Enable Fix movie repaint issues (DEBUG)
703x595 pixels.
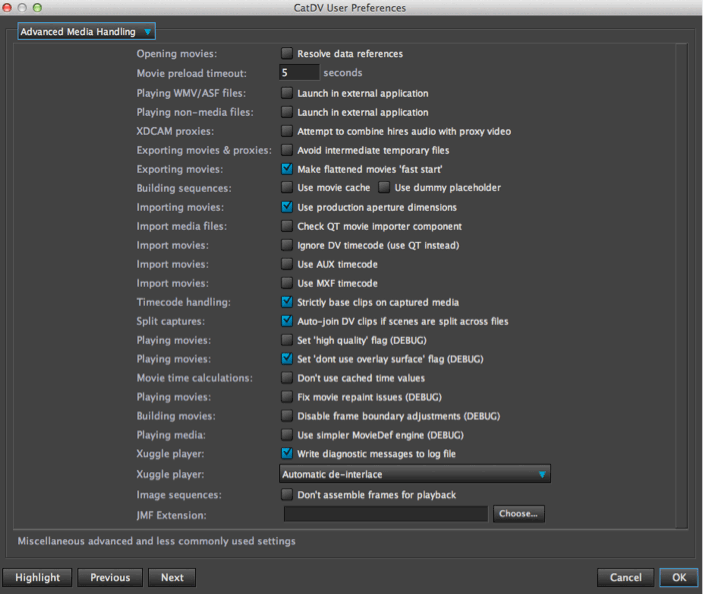[x=287, y=397]
